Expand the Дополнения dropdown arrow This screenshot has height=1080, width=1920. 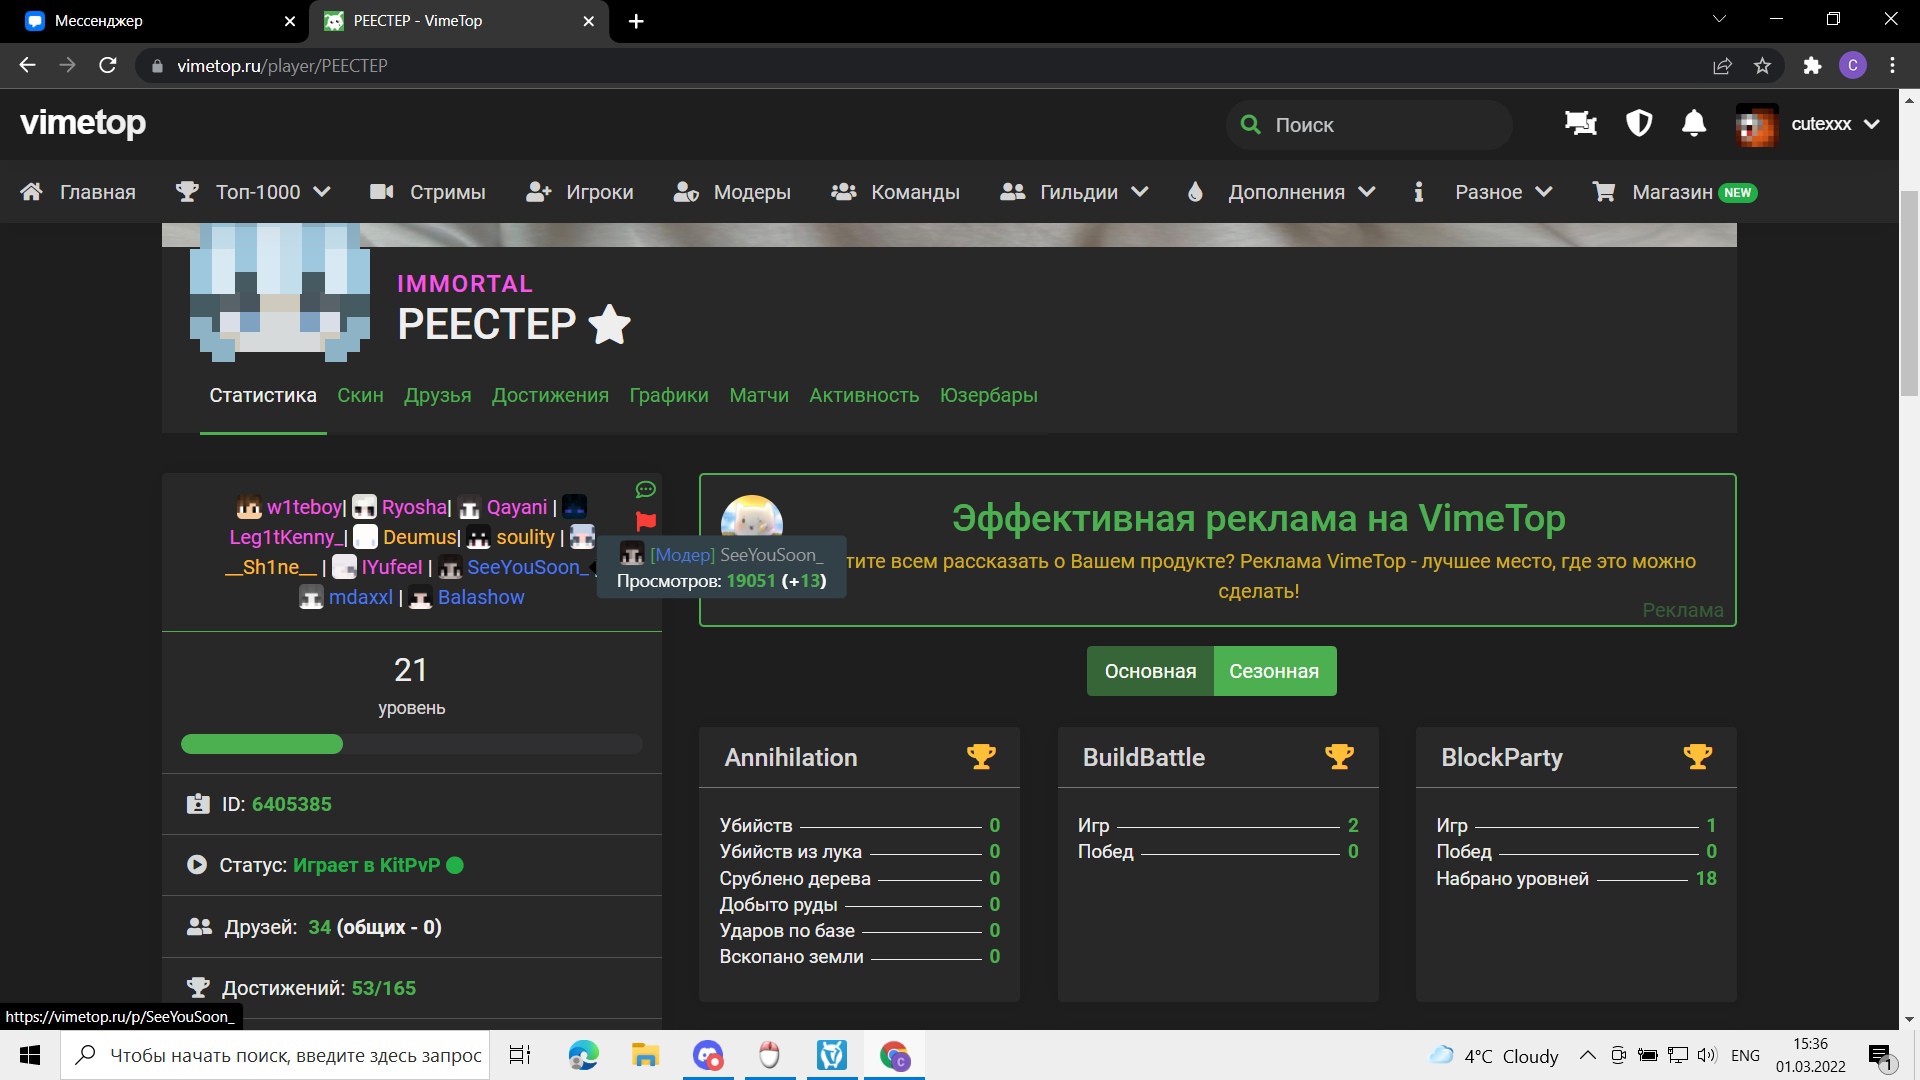point(1367,192)
